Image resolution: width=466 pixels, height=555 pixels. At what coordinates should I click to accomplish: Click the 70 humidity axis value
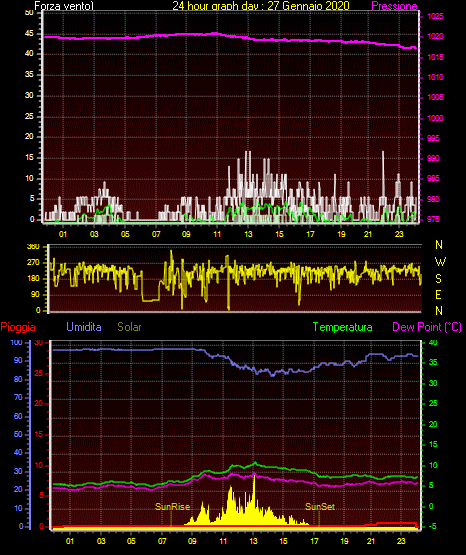18,397
